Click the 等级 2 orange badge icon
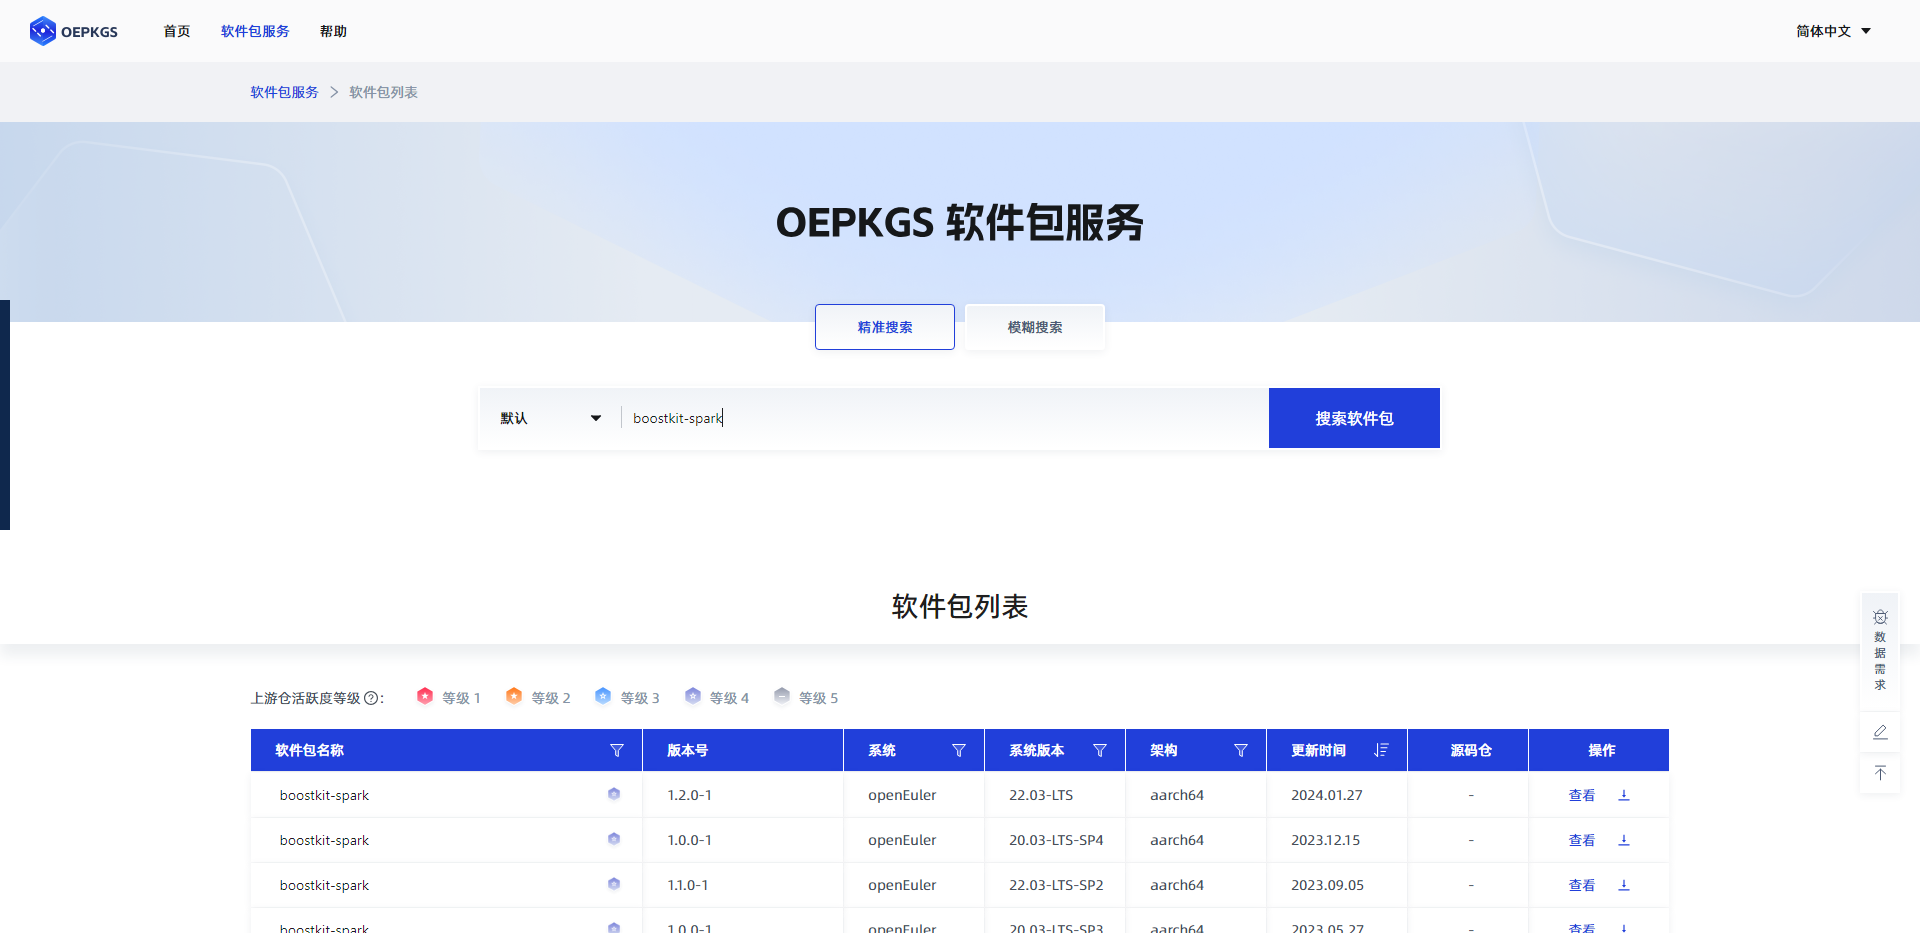Image resolution: width=1920 pixels, height=933 pixels. pyautogui.click(x=514, y=696)
